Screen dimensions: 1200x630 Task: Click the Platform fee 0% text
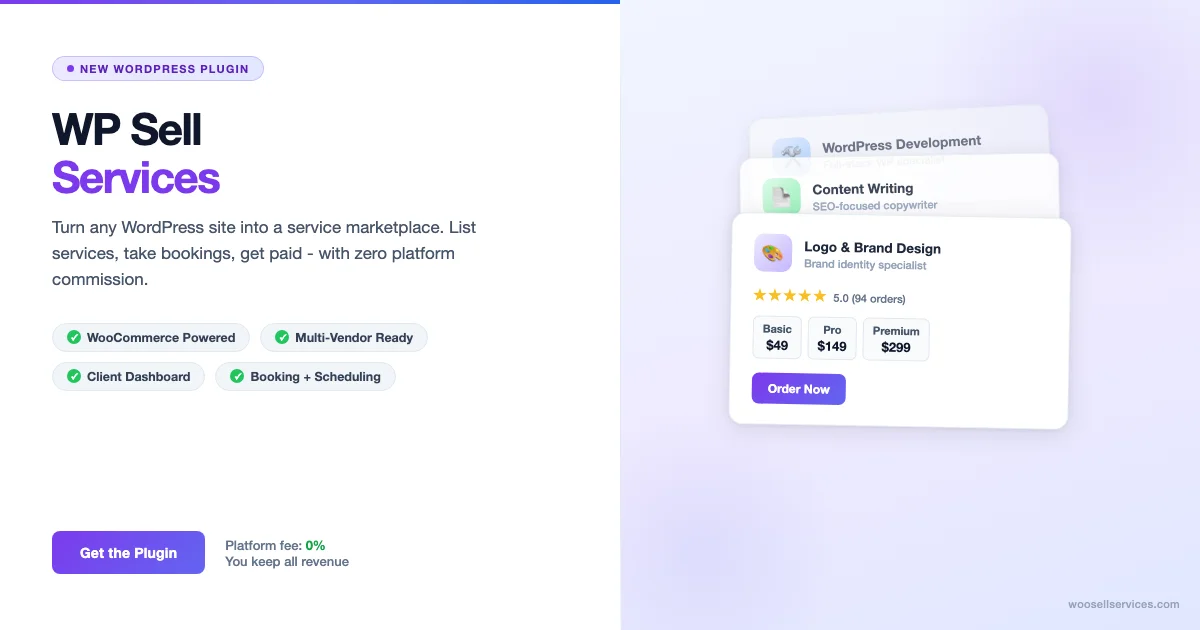pyautogui.click(x=275, y=545)
